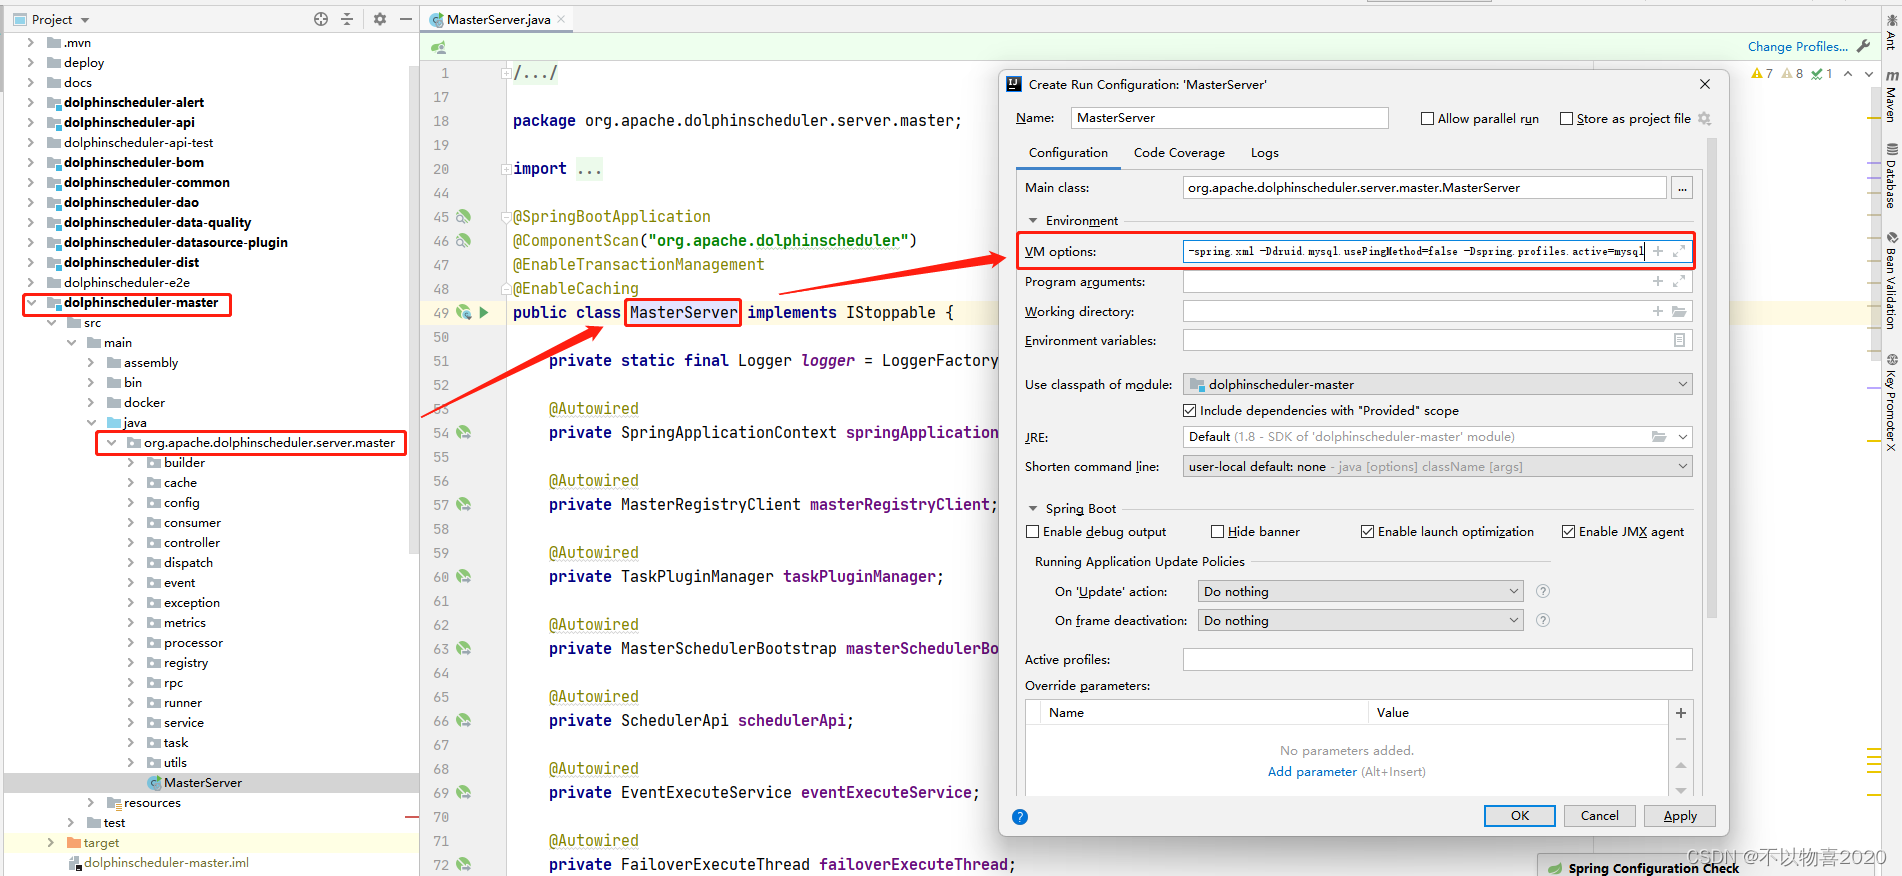Select the Configuration tab
Image resolution: width=1902 pixels, height=876 pixels.
tap(1068, 153)
